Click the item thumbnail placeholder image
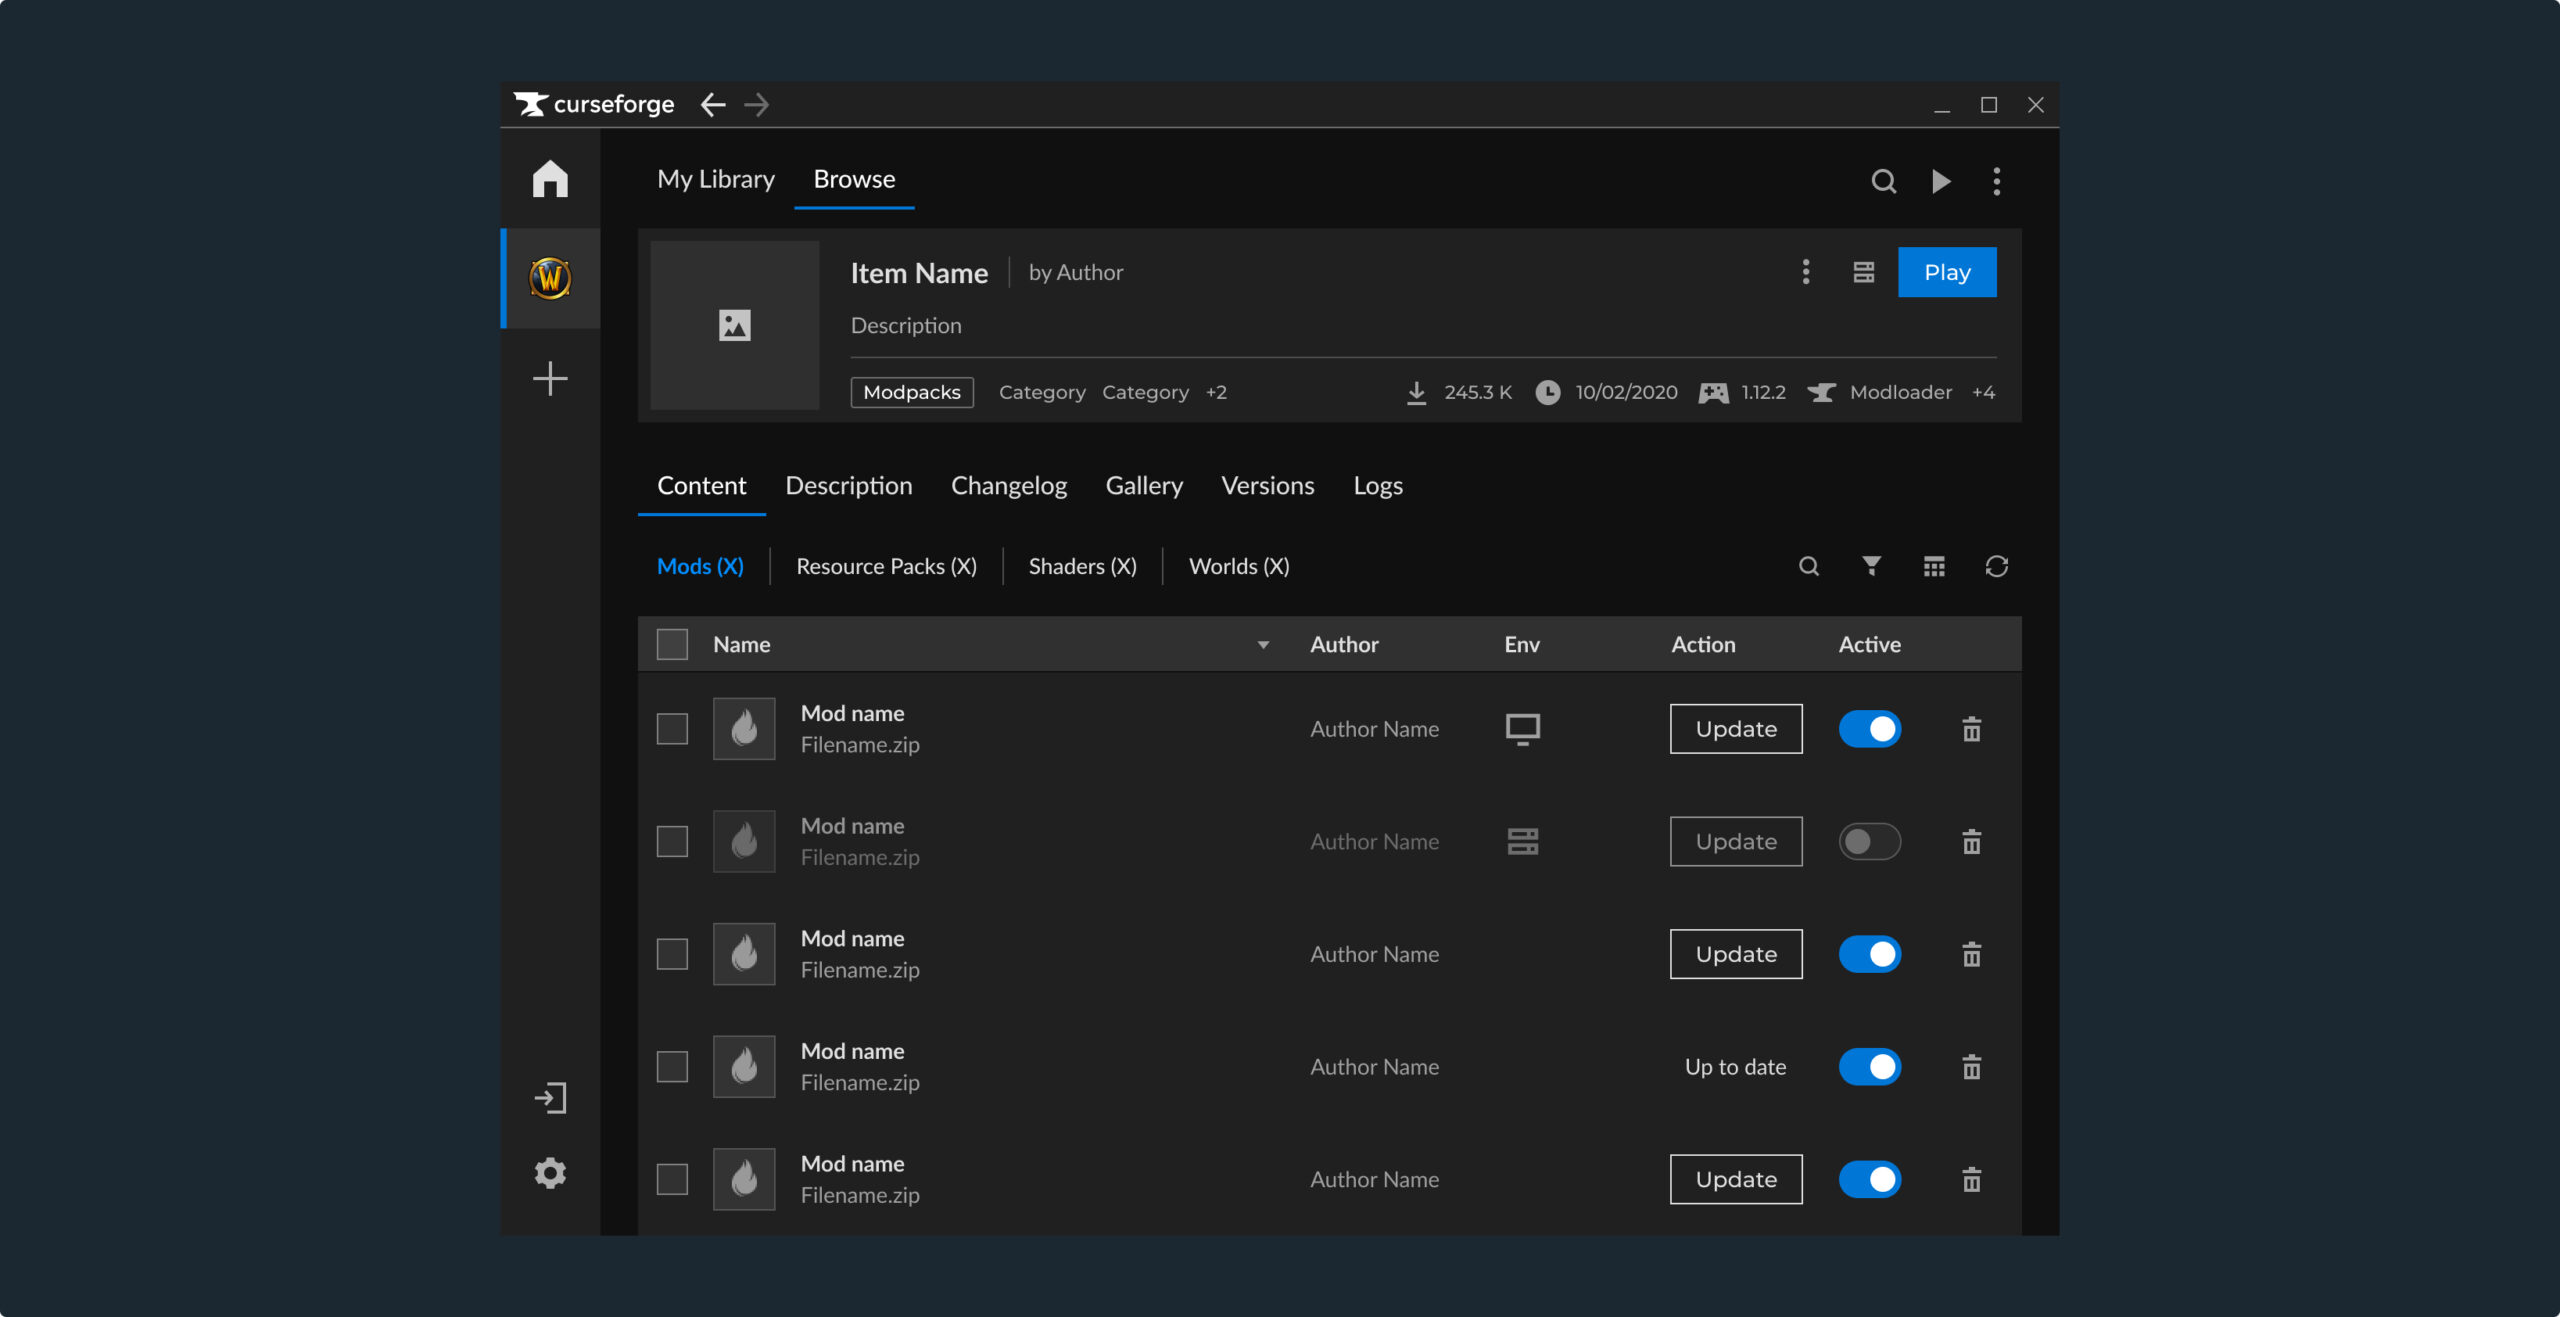Viewport: 2560px width, 1317px height. pyautogui.click(x=734, y=325)
